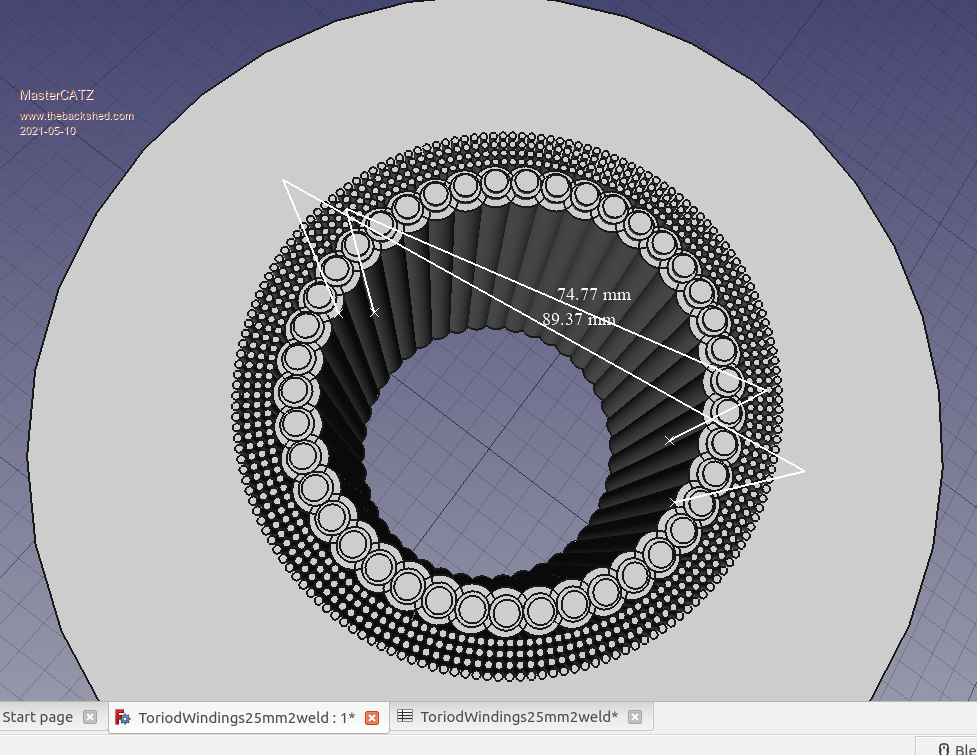Click the spreadsheet grid icon on the tab
Image resolution: width=977 pixels, height=755 pixels.
tap(405, 717)
